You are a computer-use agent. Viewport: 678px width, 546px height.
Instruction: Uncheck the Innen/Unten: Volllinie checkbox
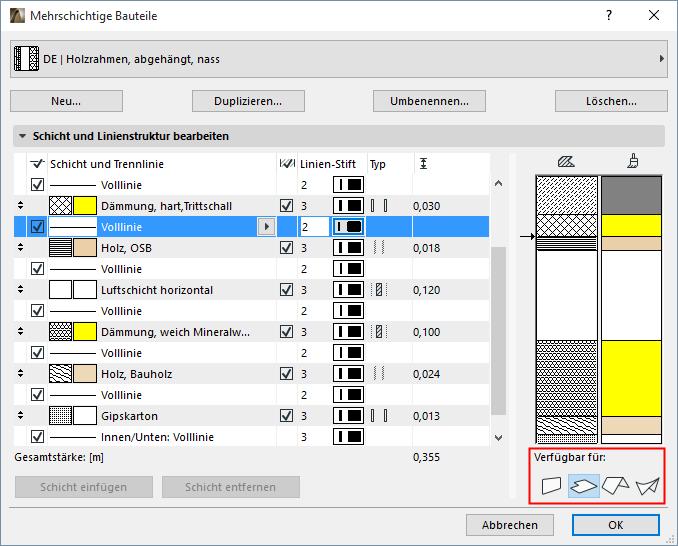point(38,437)
